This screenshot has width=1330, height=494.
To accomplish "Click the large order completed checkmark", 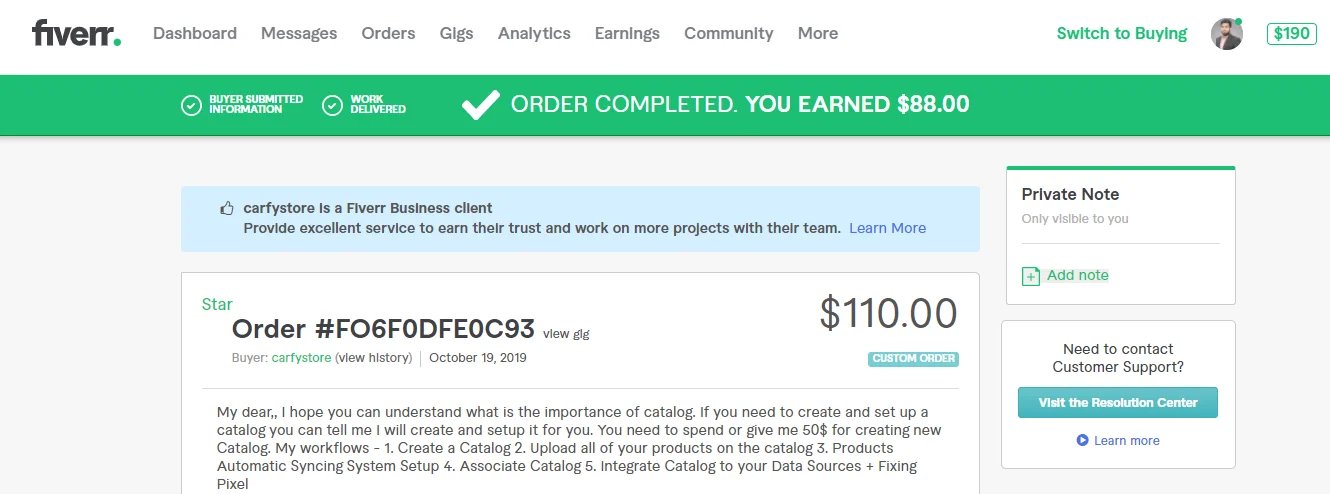I will tap(480, 104).
